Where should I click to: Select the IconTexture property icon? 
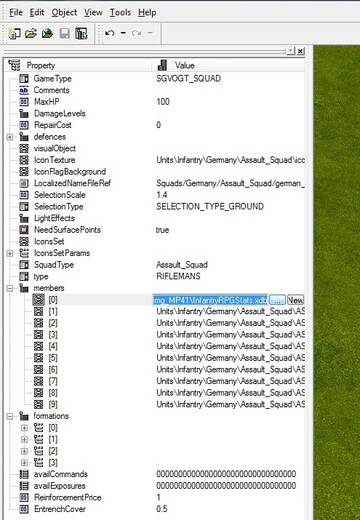click(x=24, y=160)
